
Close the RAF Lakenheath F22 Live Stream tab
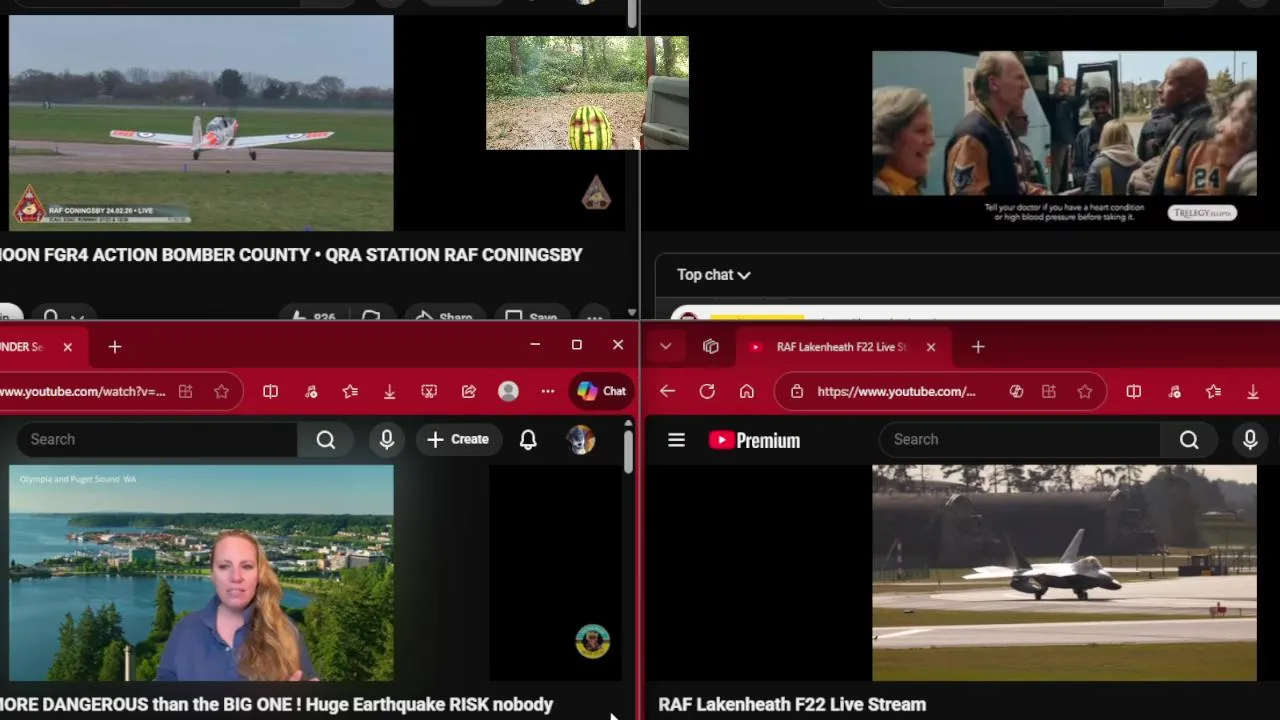pyautogui.click(x=931, y=347)
